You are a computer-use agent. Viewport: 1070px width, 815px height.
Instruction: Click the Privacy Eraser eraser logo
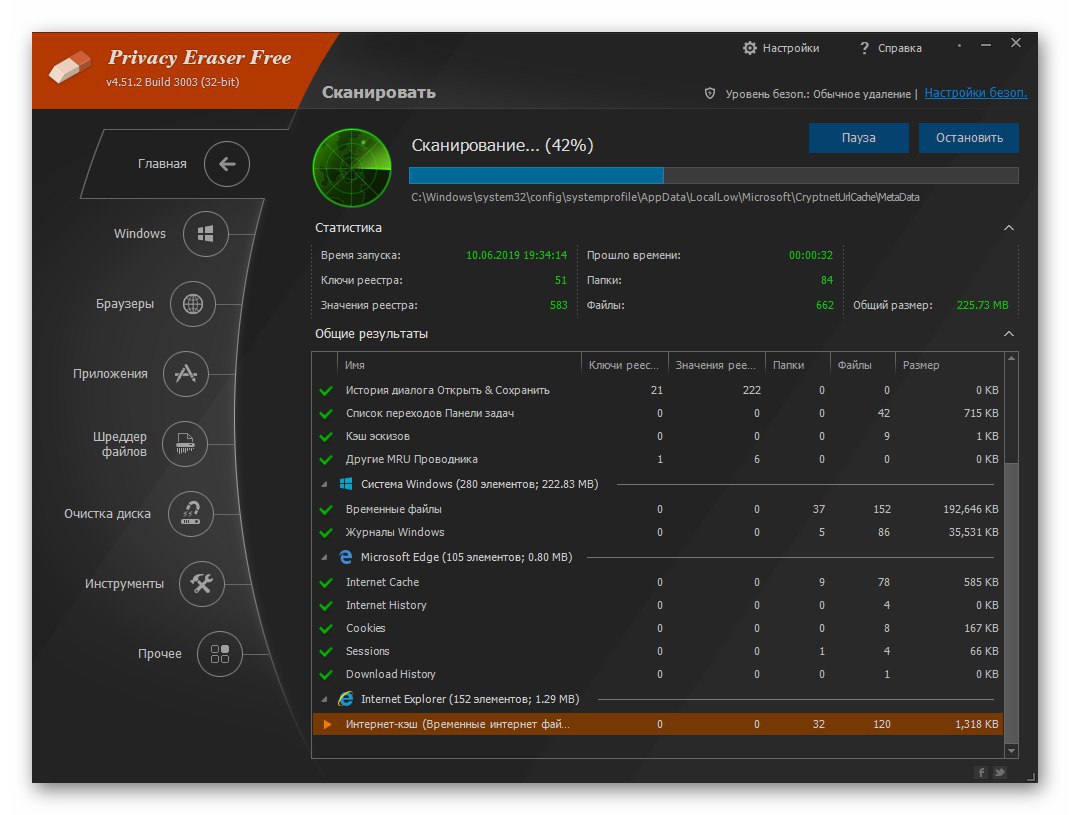70,67
